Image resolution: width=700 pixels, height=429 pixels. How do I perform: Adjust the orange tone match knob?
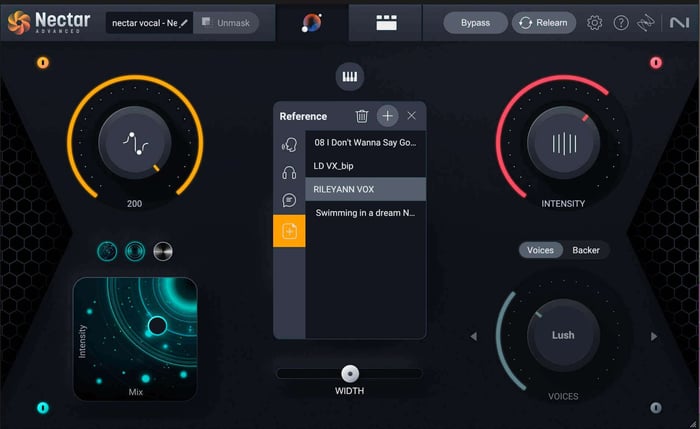(135, 143)
